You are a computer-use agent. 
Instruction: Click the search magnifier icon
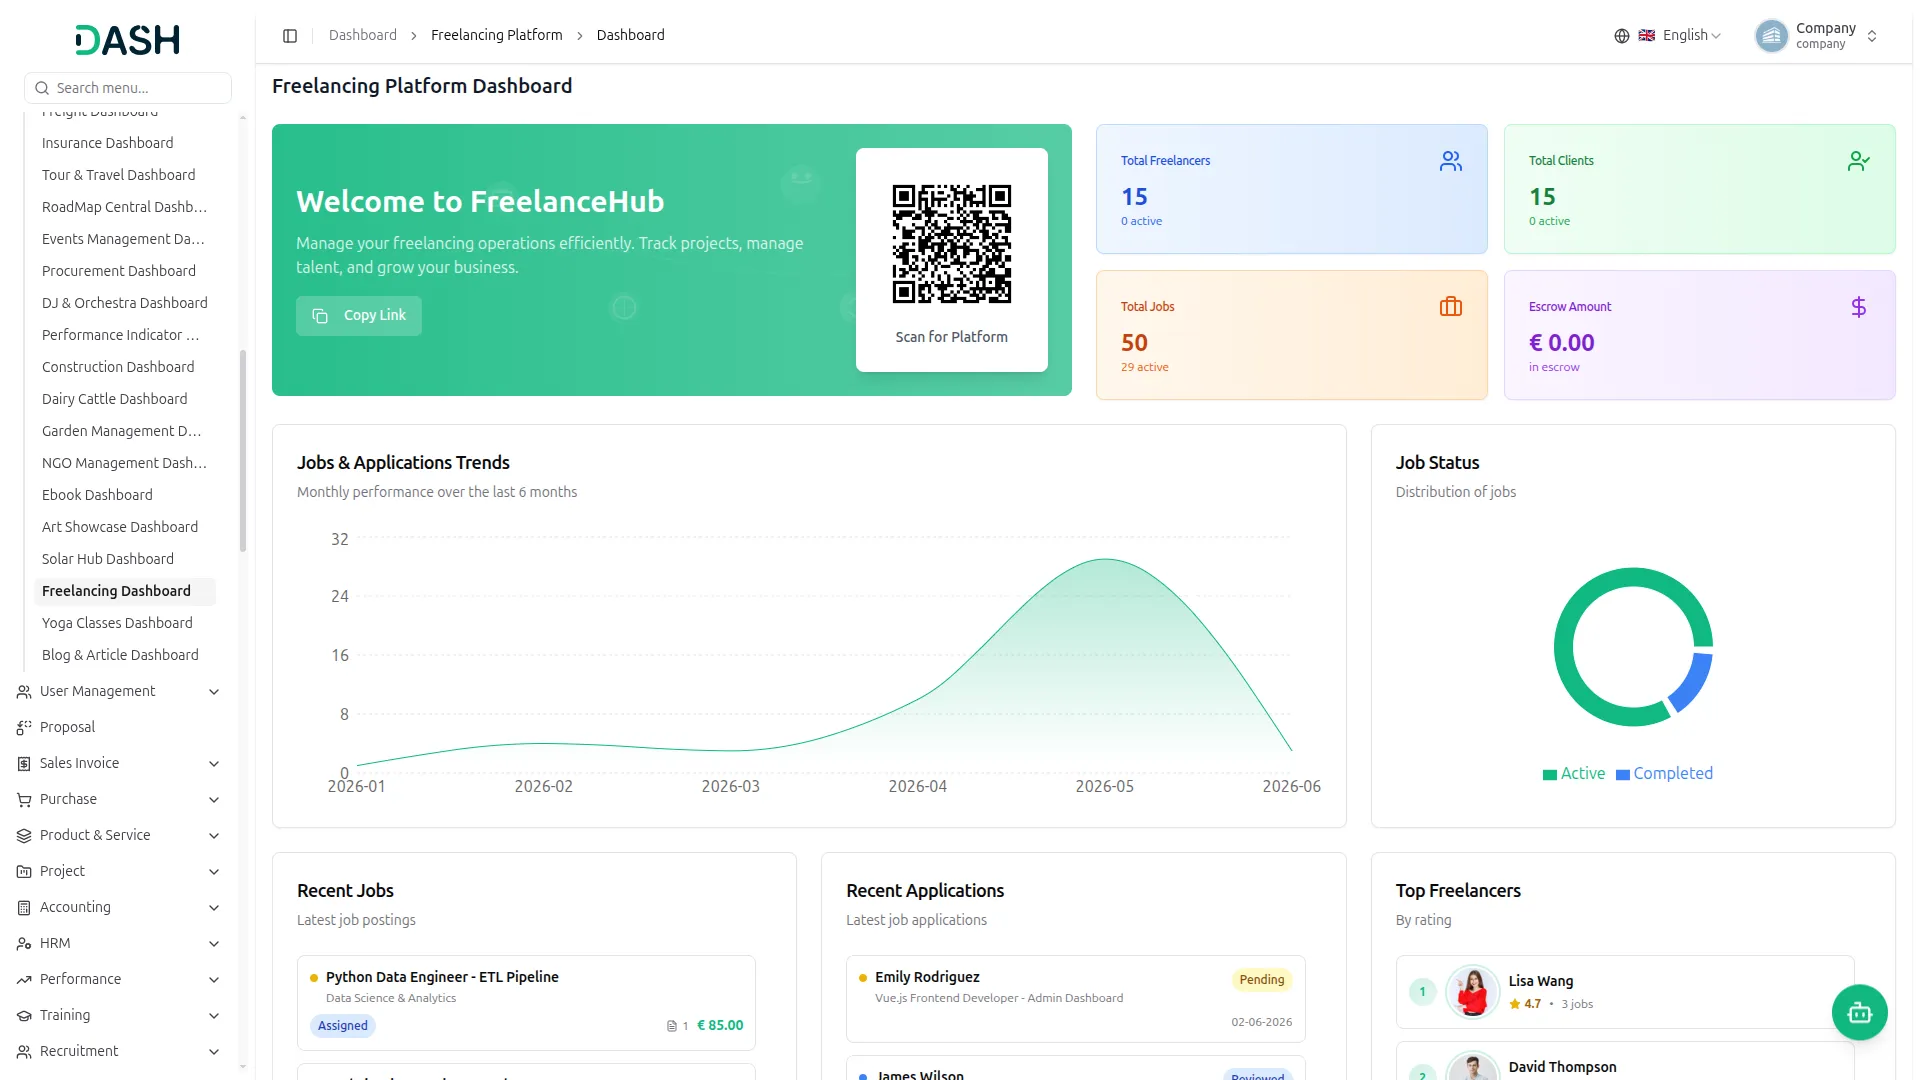42,88
